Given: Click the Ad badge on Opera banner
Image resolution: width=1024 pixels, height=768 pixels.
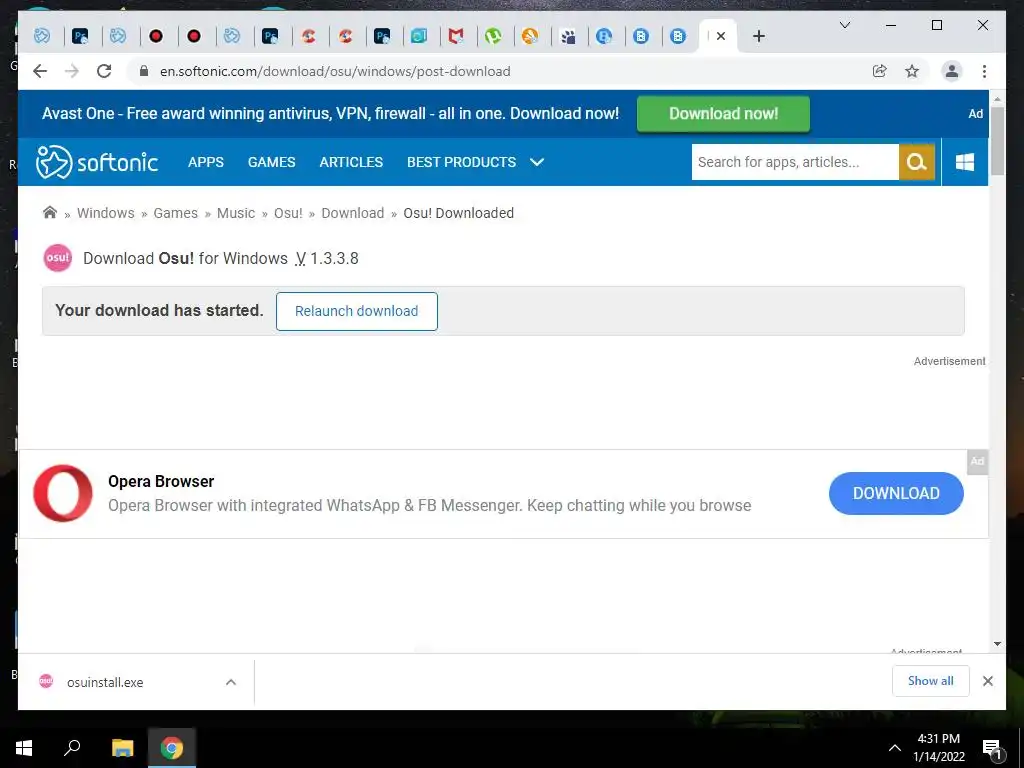Looking at the screenshot, I should click(977, 461).
